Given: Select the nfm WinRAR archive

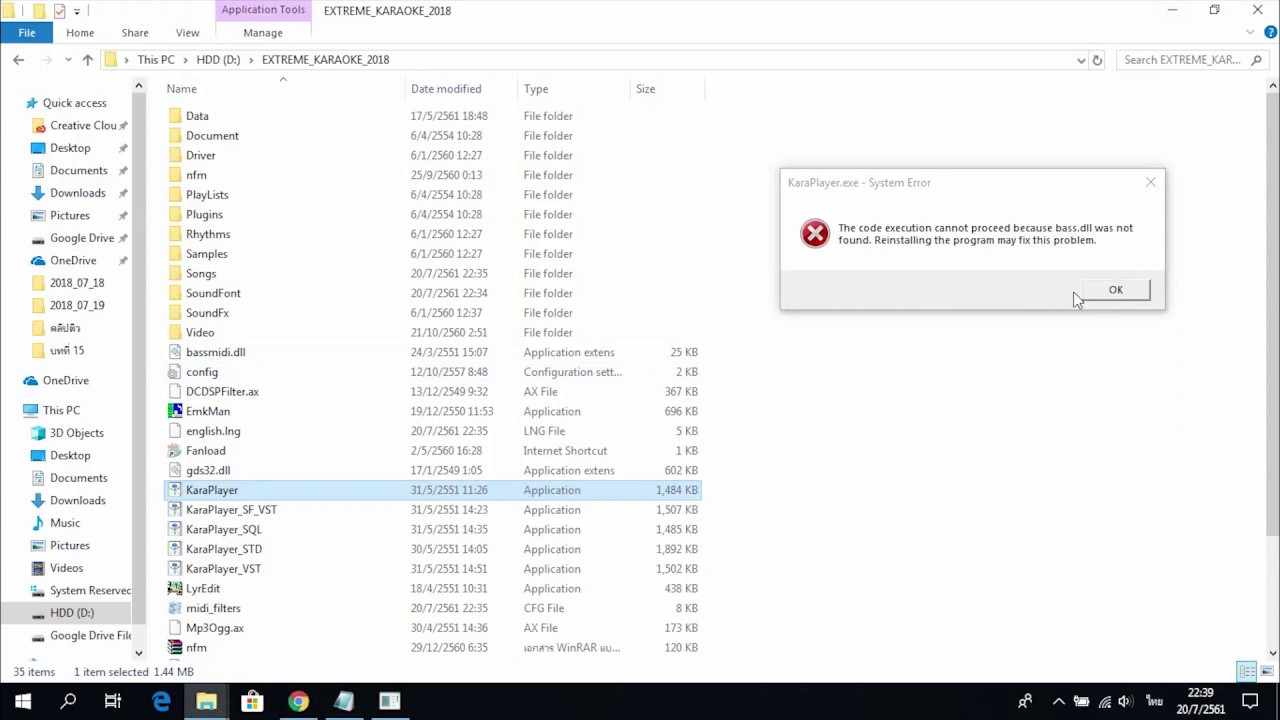Looking at the screenshot, I should tap(196, 647).
